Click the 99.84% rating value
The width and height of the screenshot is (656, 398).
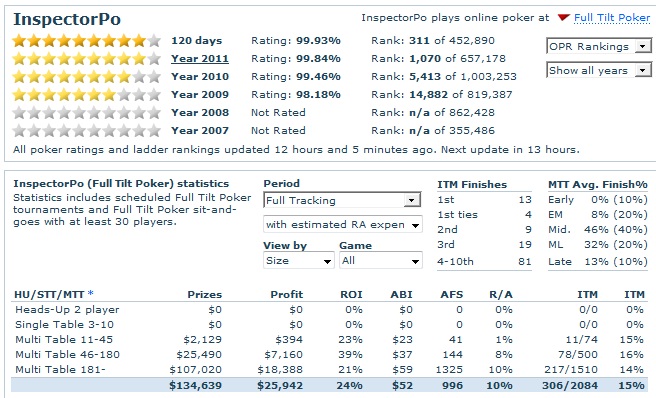tap(318, 59)
